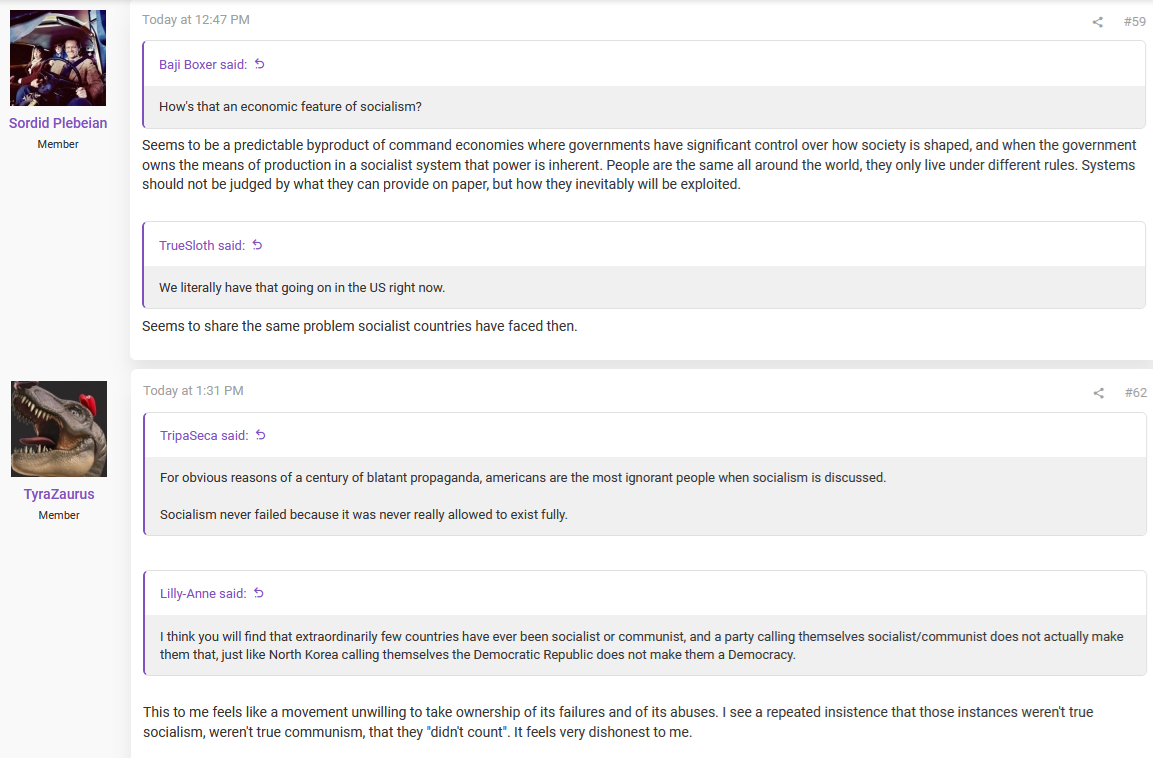Jump to Baji Boxer's quoted post arrow
The width and height of the screenshot is (1153, 758).
coord(260,64)
